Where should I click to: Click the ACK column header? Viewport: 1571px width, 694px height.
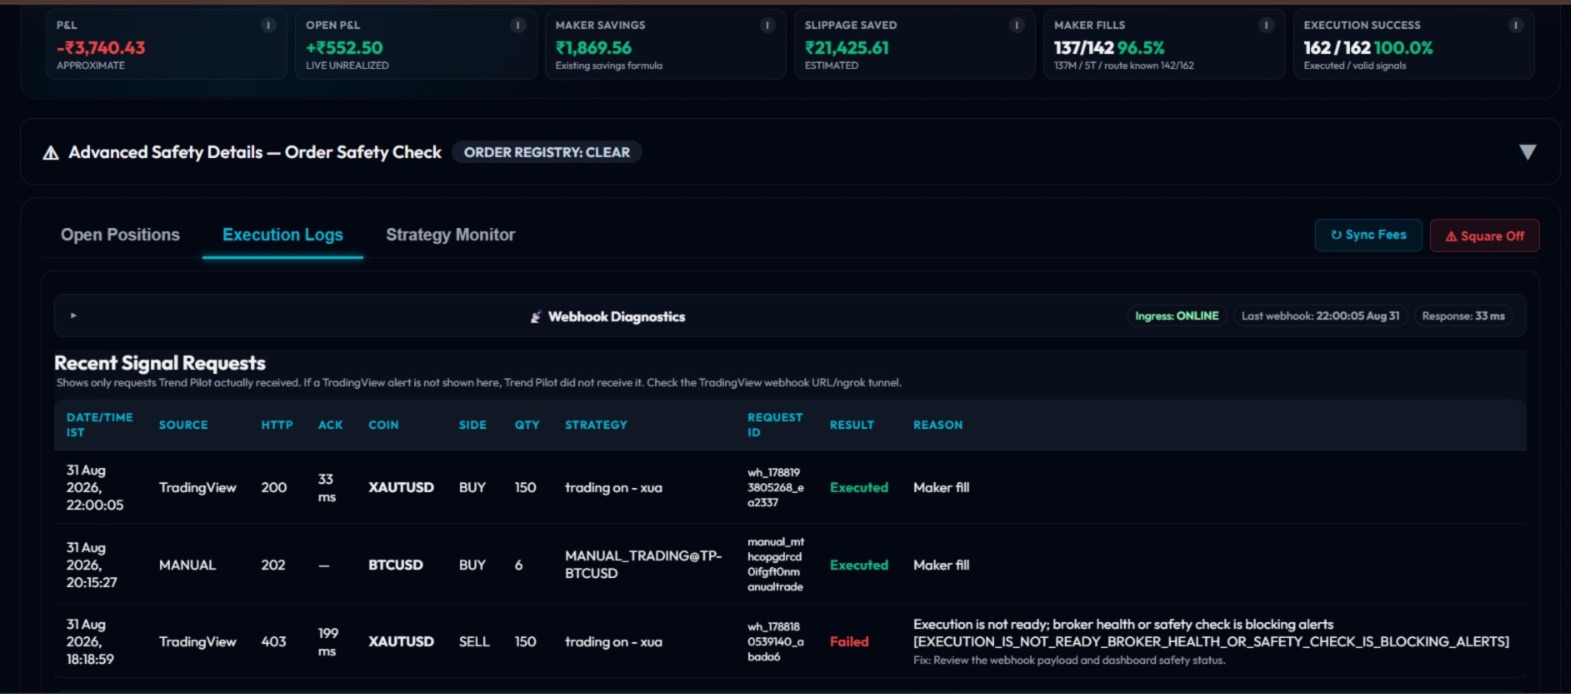[x=330, y=425]
